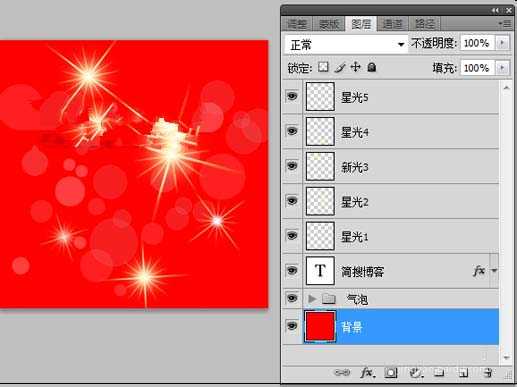Create a new layer group

pyautogui.click(x=439, y=372)
